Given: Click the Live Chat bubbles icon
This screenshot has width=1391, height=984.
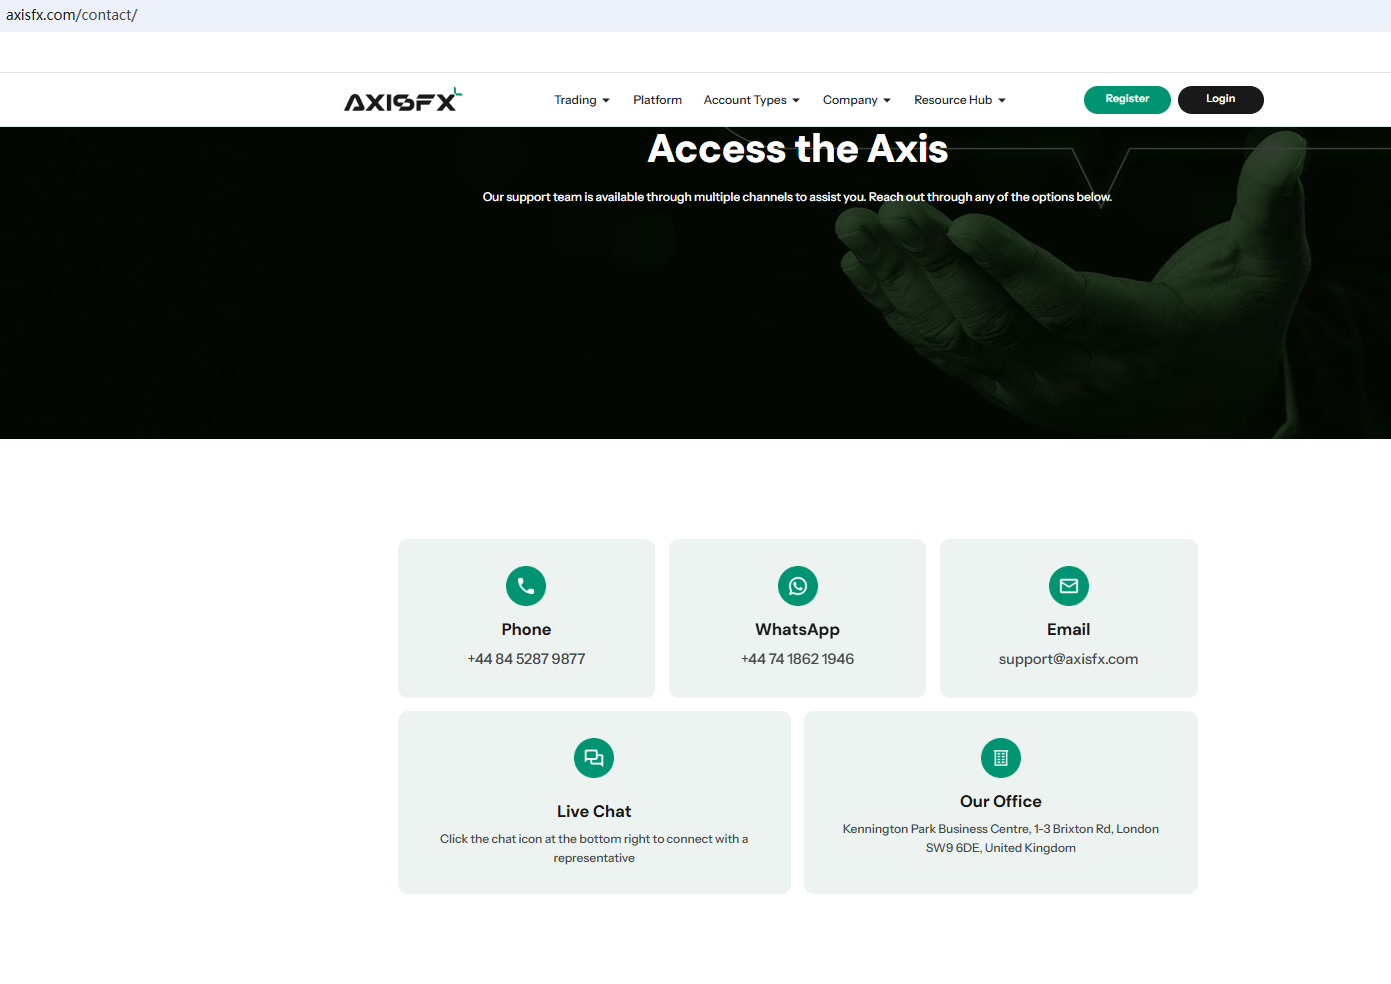Looking at the screenshot, I should [x=594, y=758].
